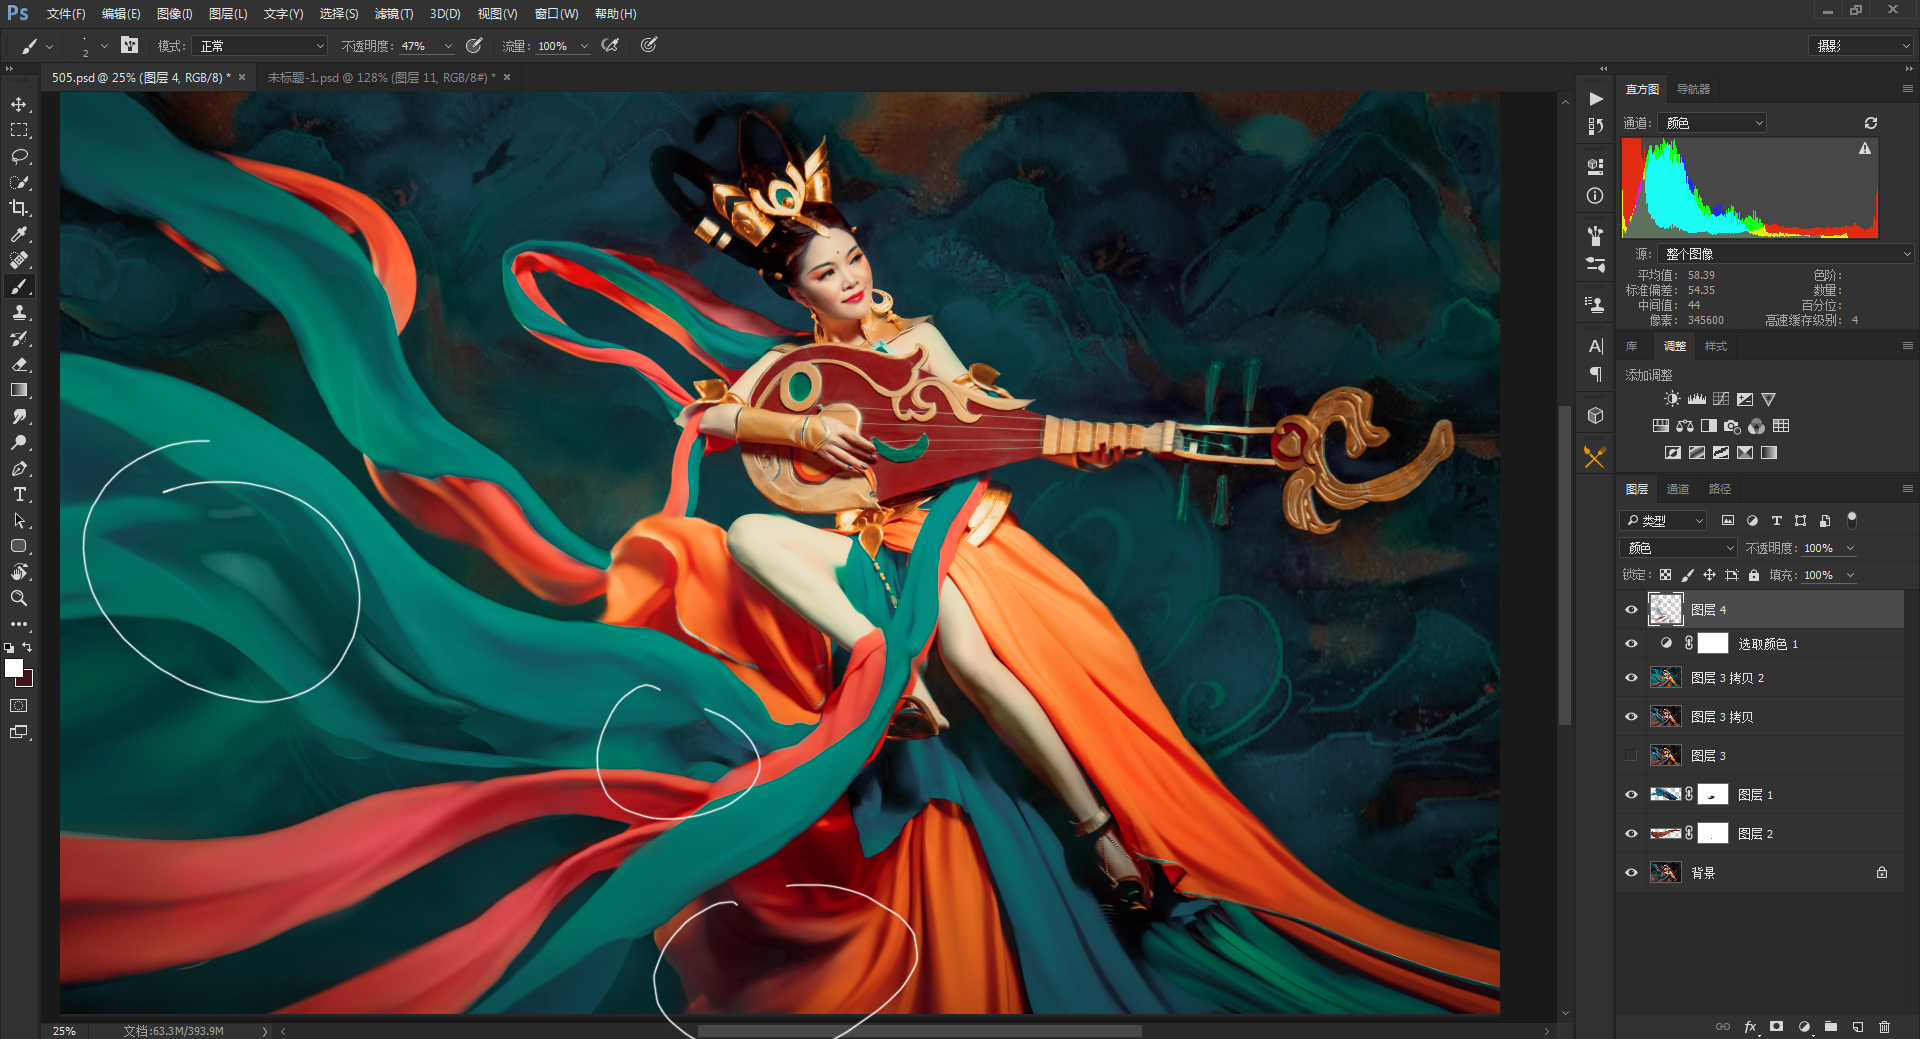Viewport: 1920px width, 1039px height.
Task: Select the Spot Healing Brush tool
Action: [19, 260]
